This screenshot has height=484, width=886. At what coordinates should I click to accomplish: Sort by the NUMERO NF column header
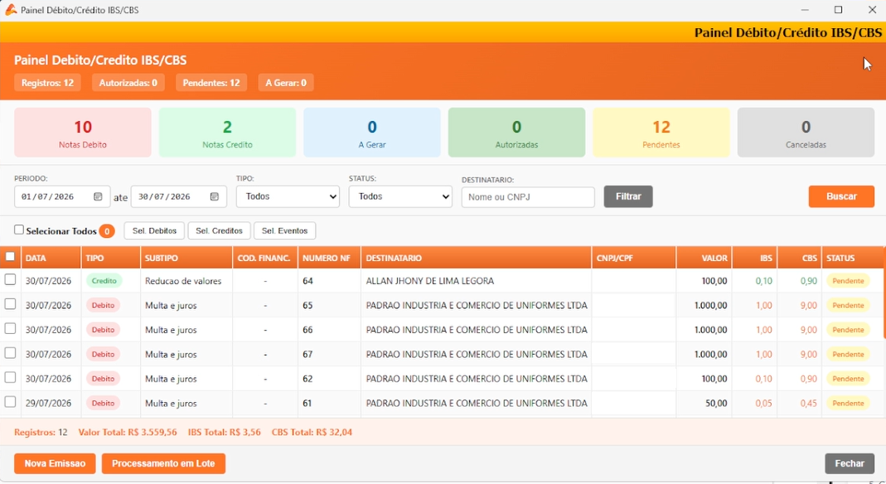(329, 258)
